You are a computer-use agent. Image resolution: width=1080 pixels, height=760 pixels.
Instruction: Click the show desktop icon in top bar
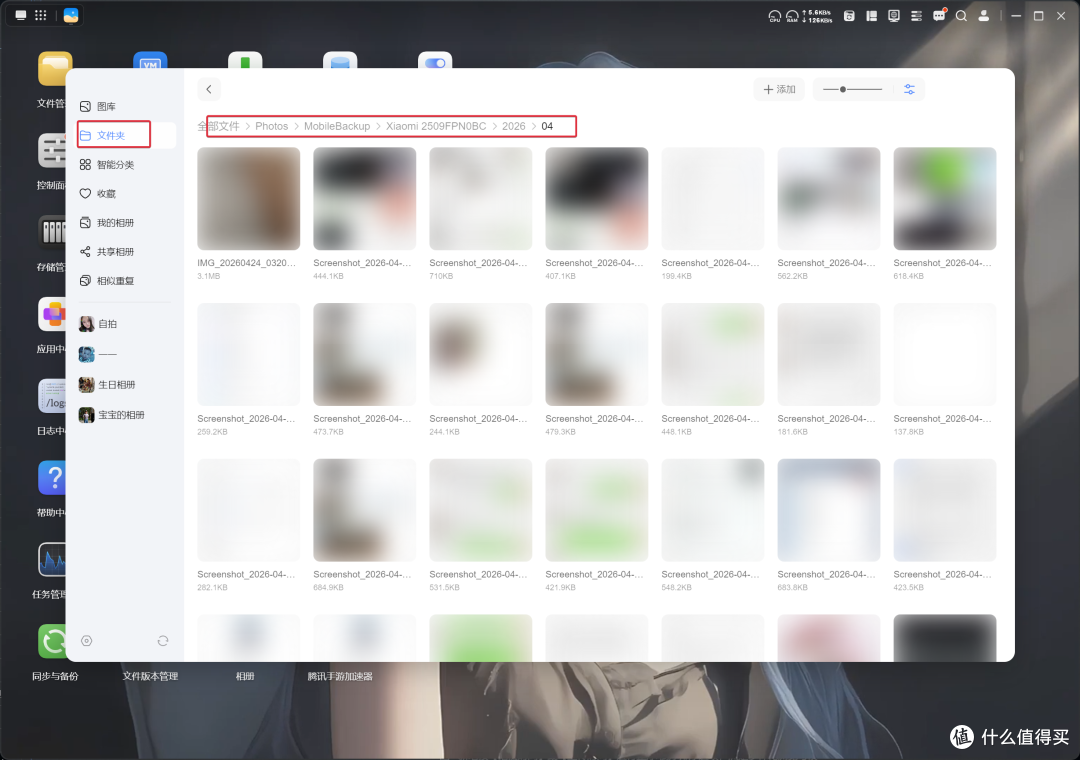[x=21, y=15]
